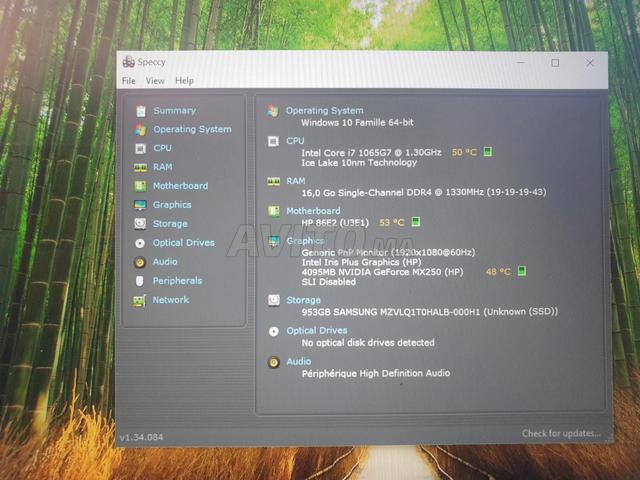Screen dimensions: 640x480
Task: Click the Windows logo icon in summary pane
Action: 273,111
